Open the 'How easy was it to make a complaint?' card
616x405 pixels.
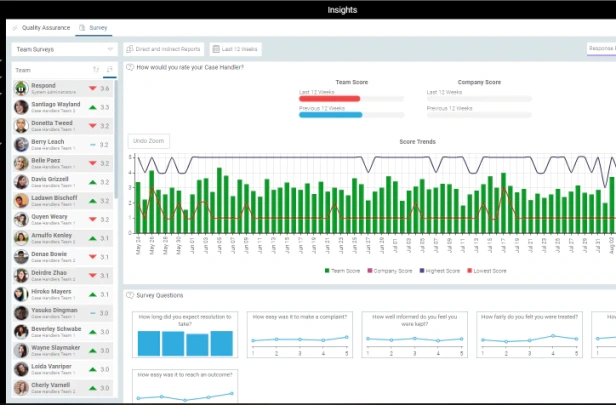point(300,334)
